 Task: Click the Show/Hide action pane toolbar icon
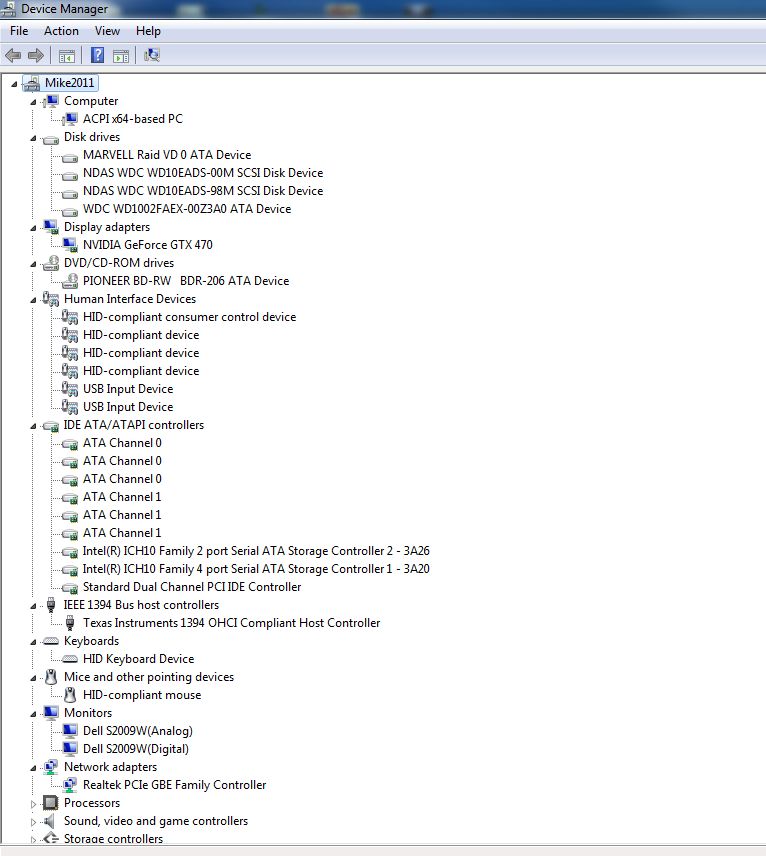coord(121,56)
